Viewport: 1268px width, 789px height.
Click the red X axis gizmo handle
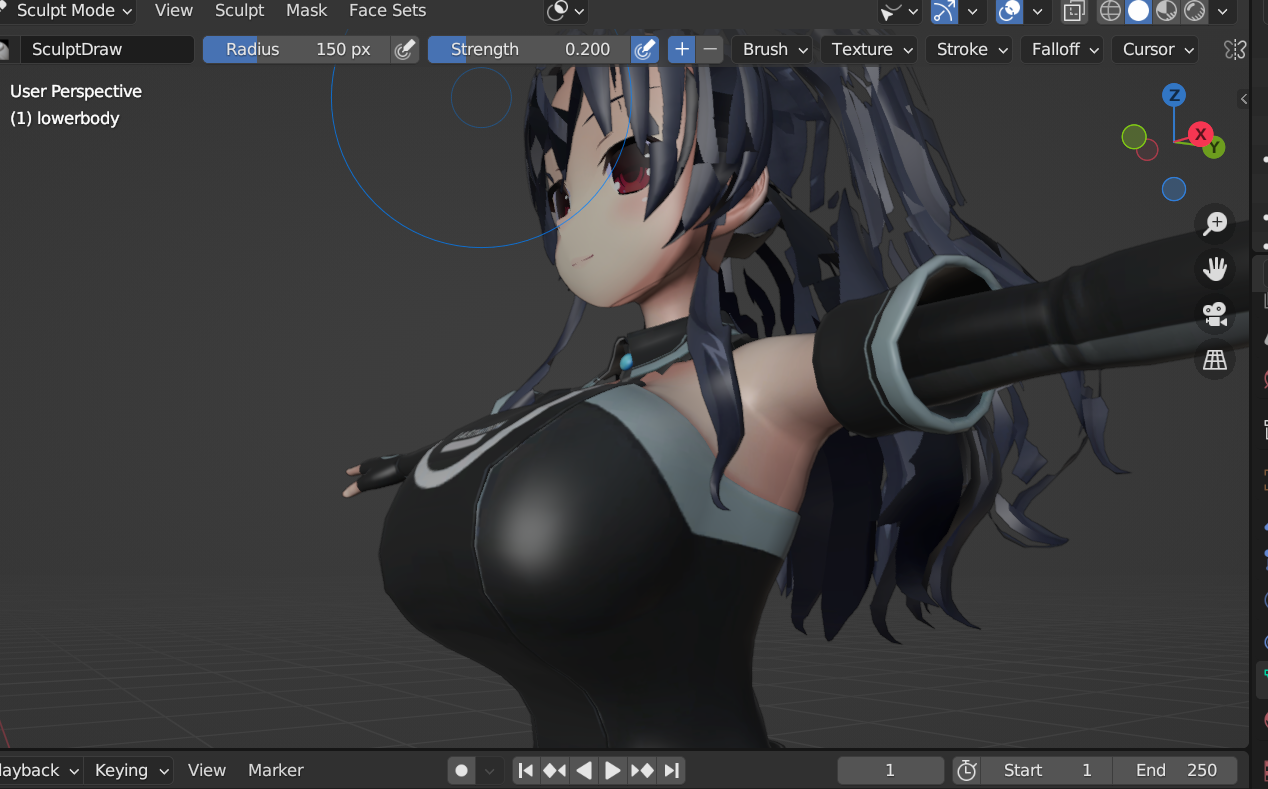(1200, 134)
